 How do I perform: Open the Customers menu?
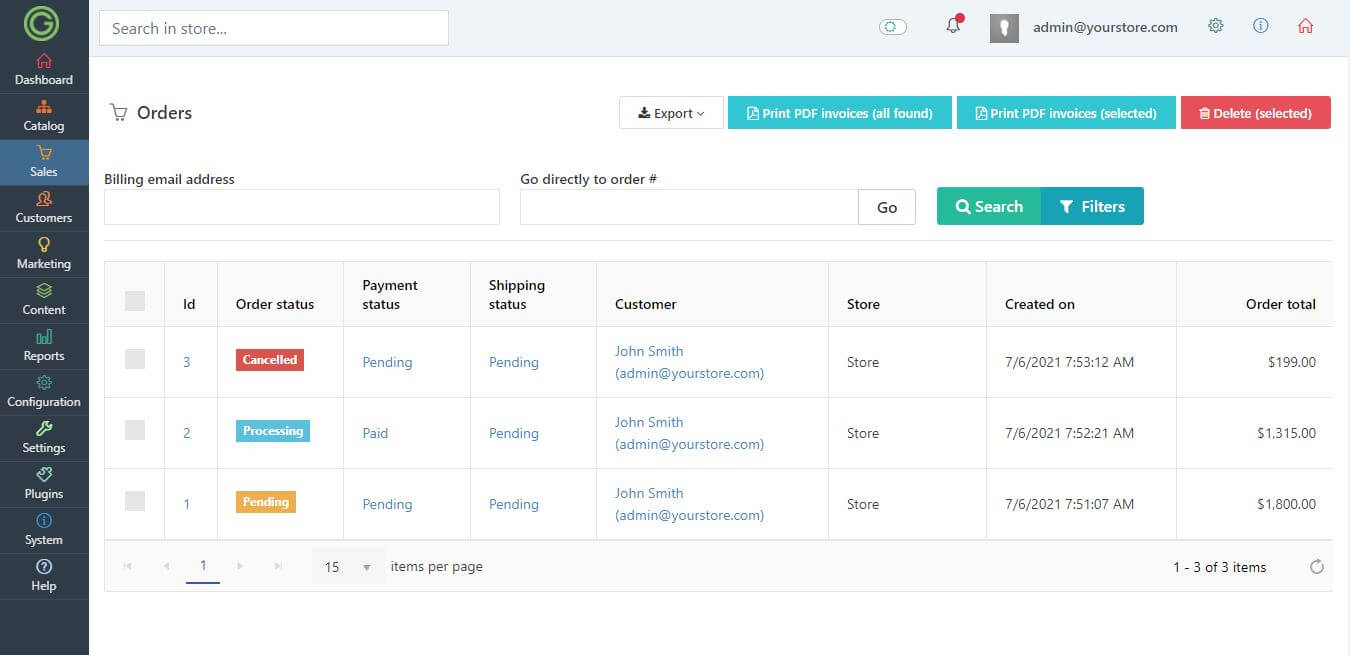[44, 208]
